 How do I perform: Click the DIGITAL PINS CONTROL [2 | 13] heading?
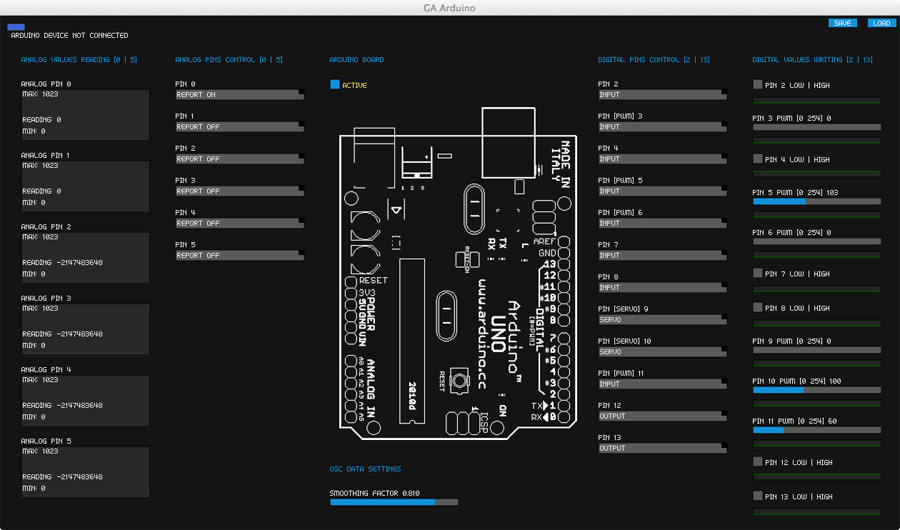(x=654, y=60)
